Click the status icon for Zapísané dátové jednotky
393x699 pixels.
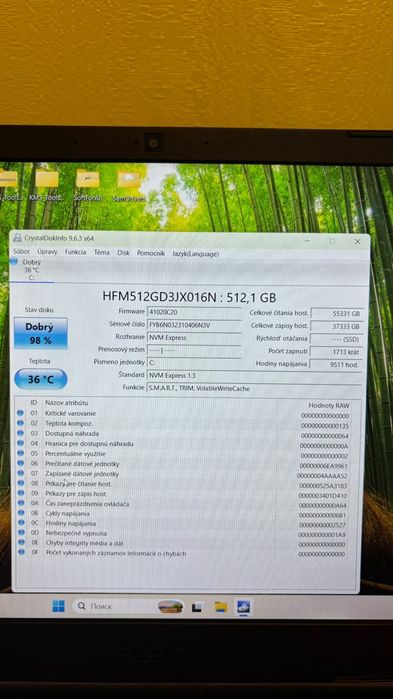tap(20, 473)
